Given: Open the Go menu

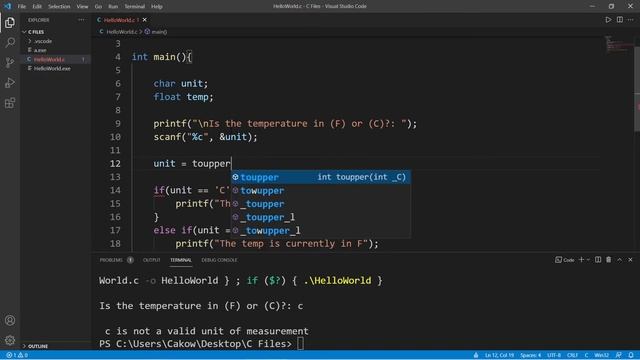Looking at the screenshot, I should point(98,7).
